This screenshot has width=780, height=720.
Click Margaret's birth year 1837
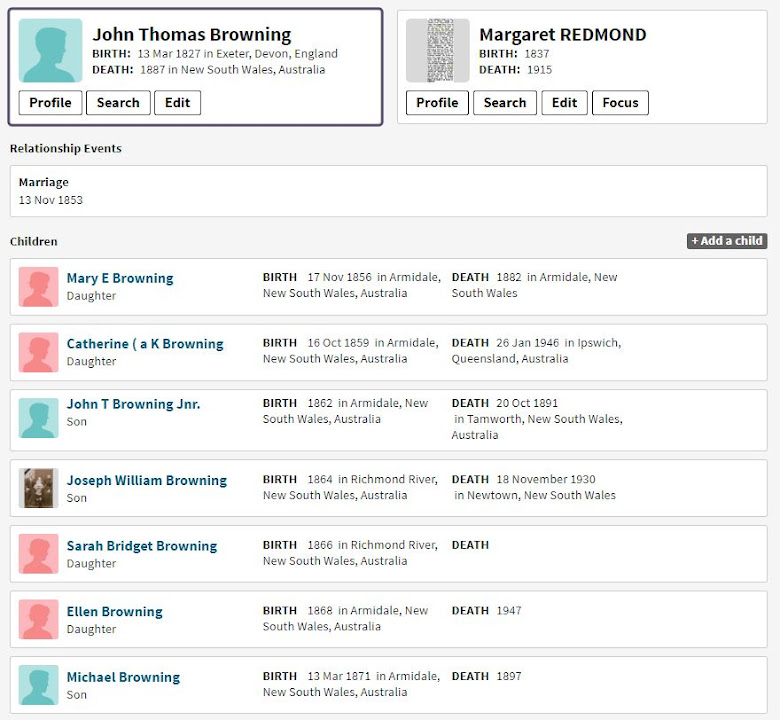[537, 54]
